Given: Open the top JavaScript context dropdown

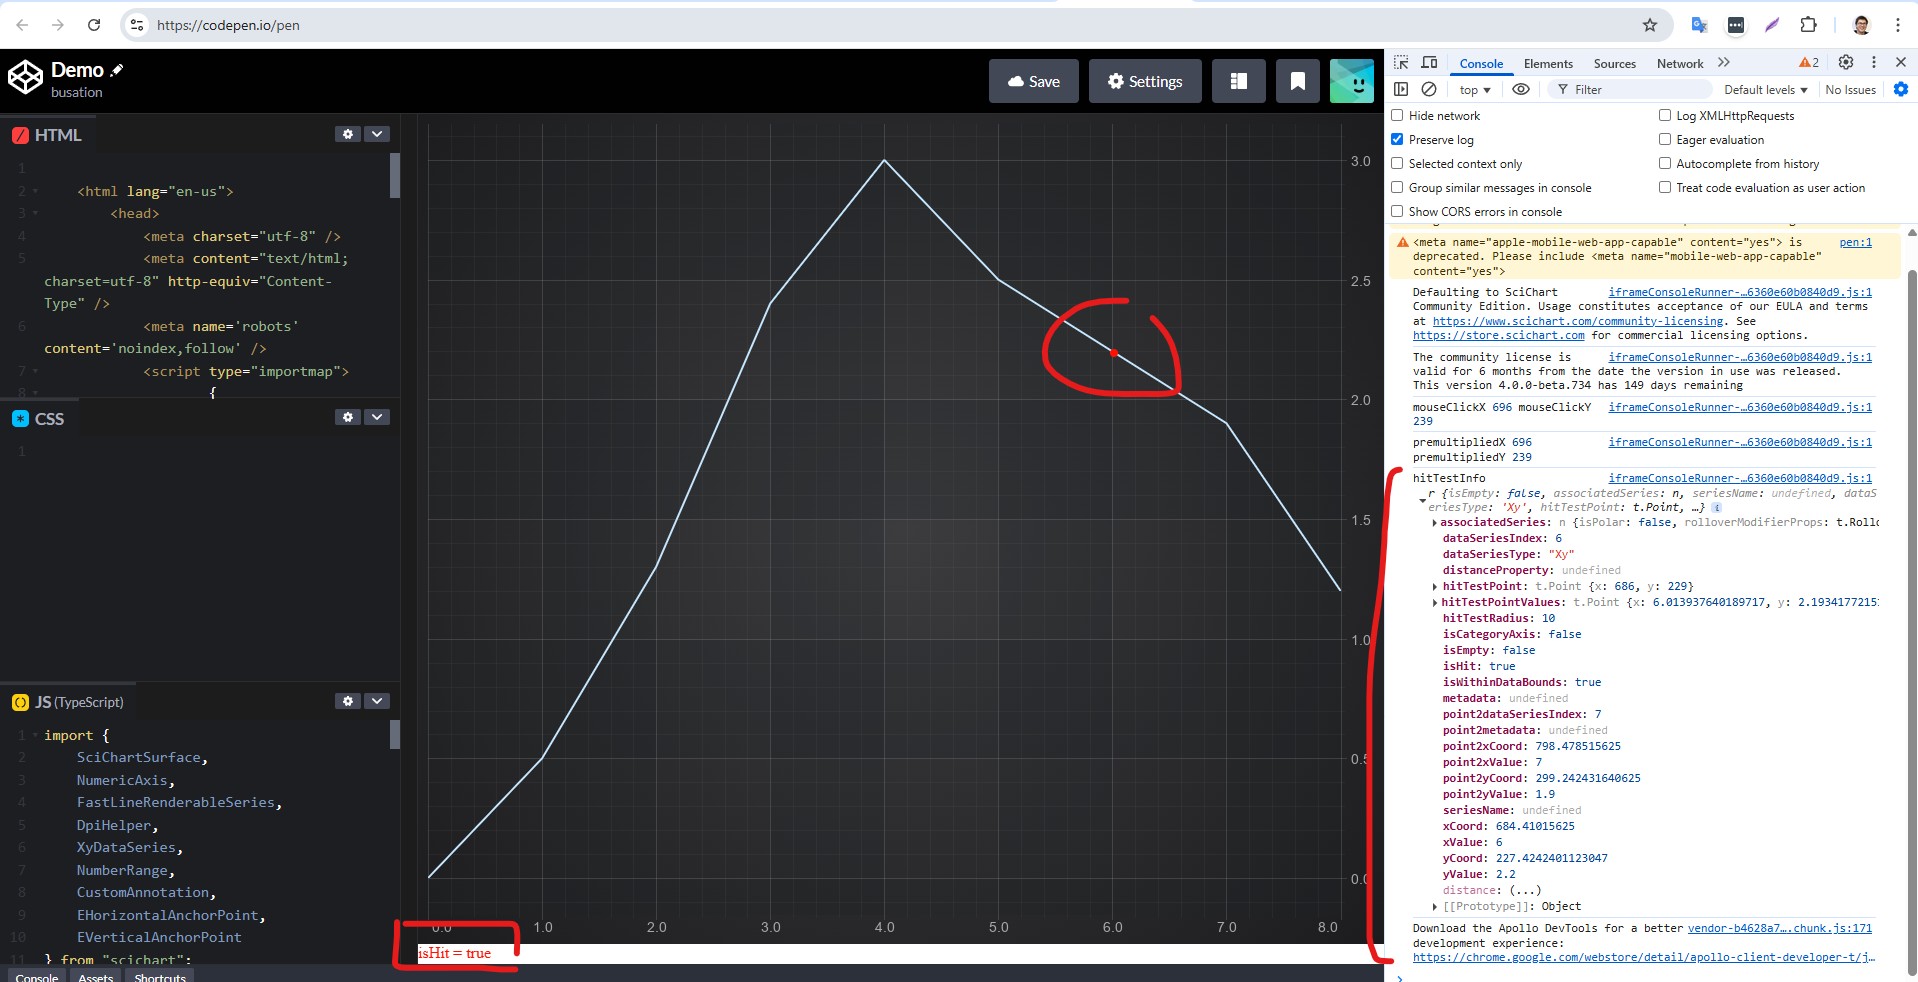Looking at the screenshot, I should click(1474, 89).
